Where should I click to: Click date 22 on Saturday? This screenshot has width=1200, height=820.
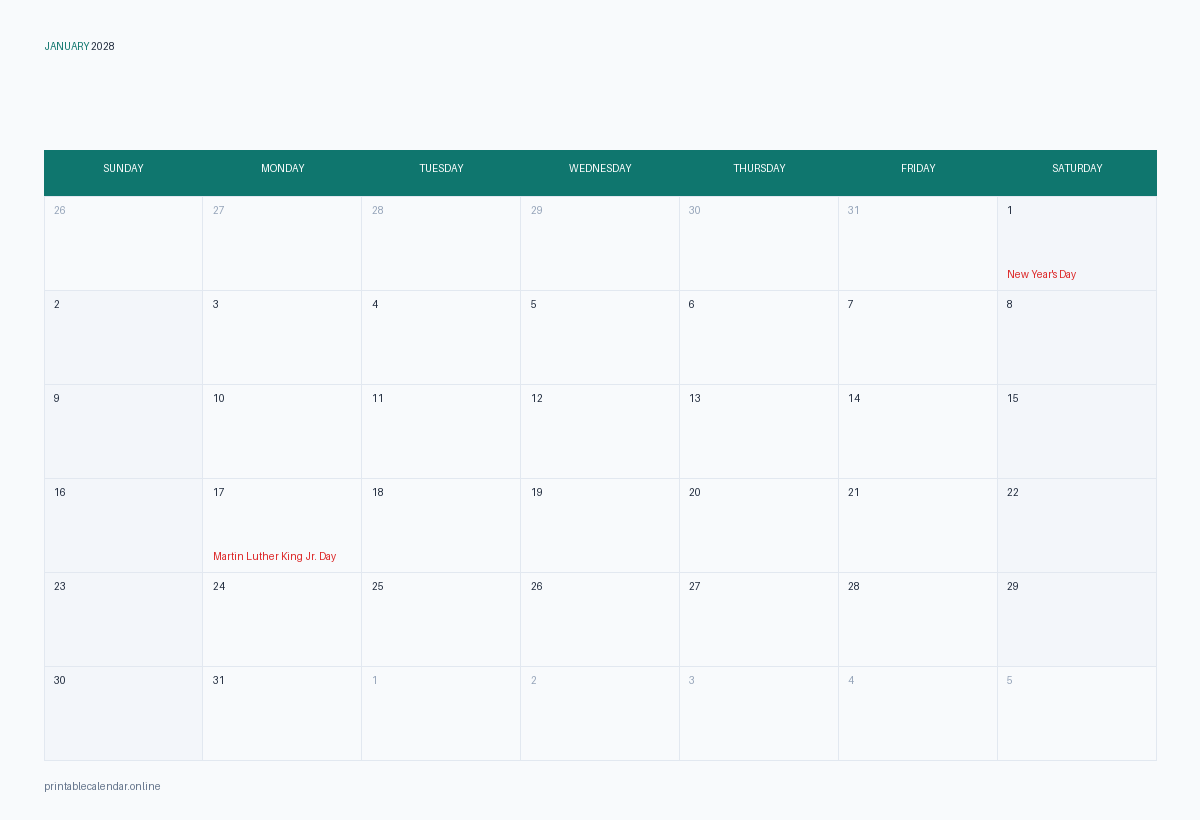[1012, 492]
